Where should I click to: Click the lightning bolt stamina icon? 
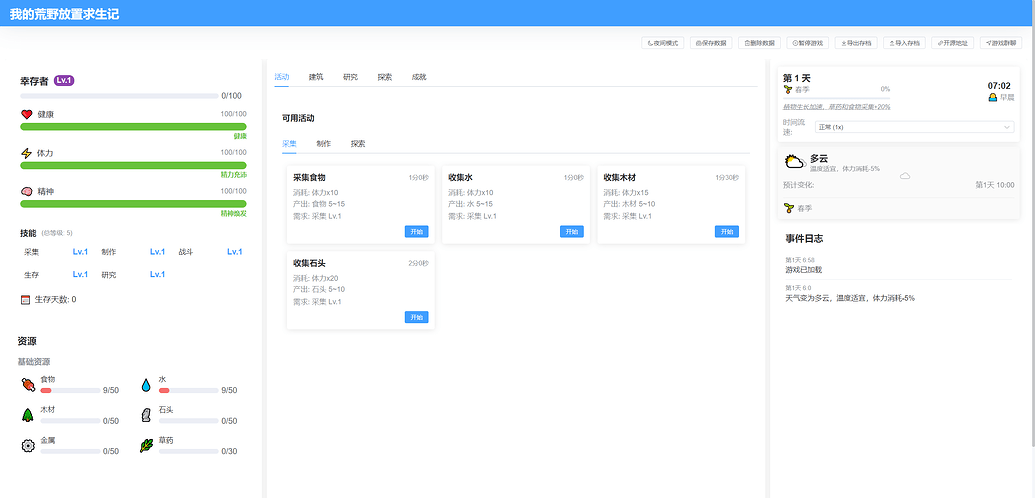click(x=26, y=153)
